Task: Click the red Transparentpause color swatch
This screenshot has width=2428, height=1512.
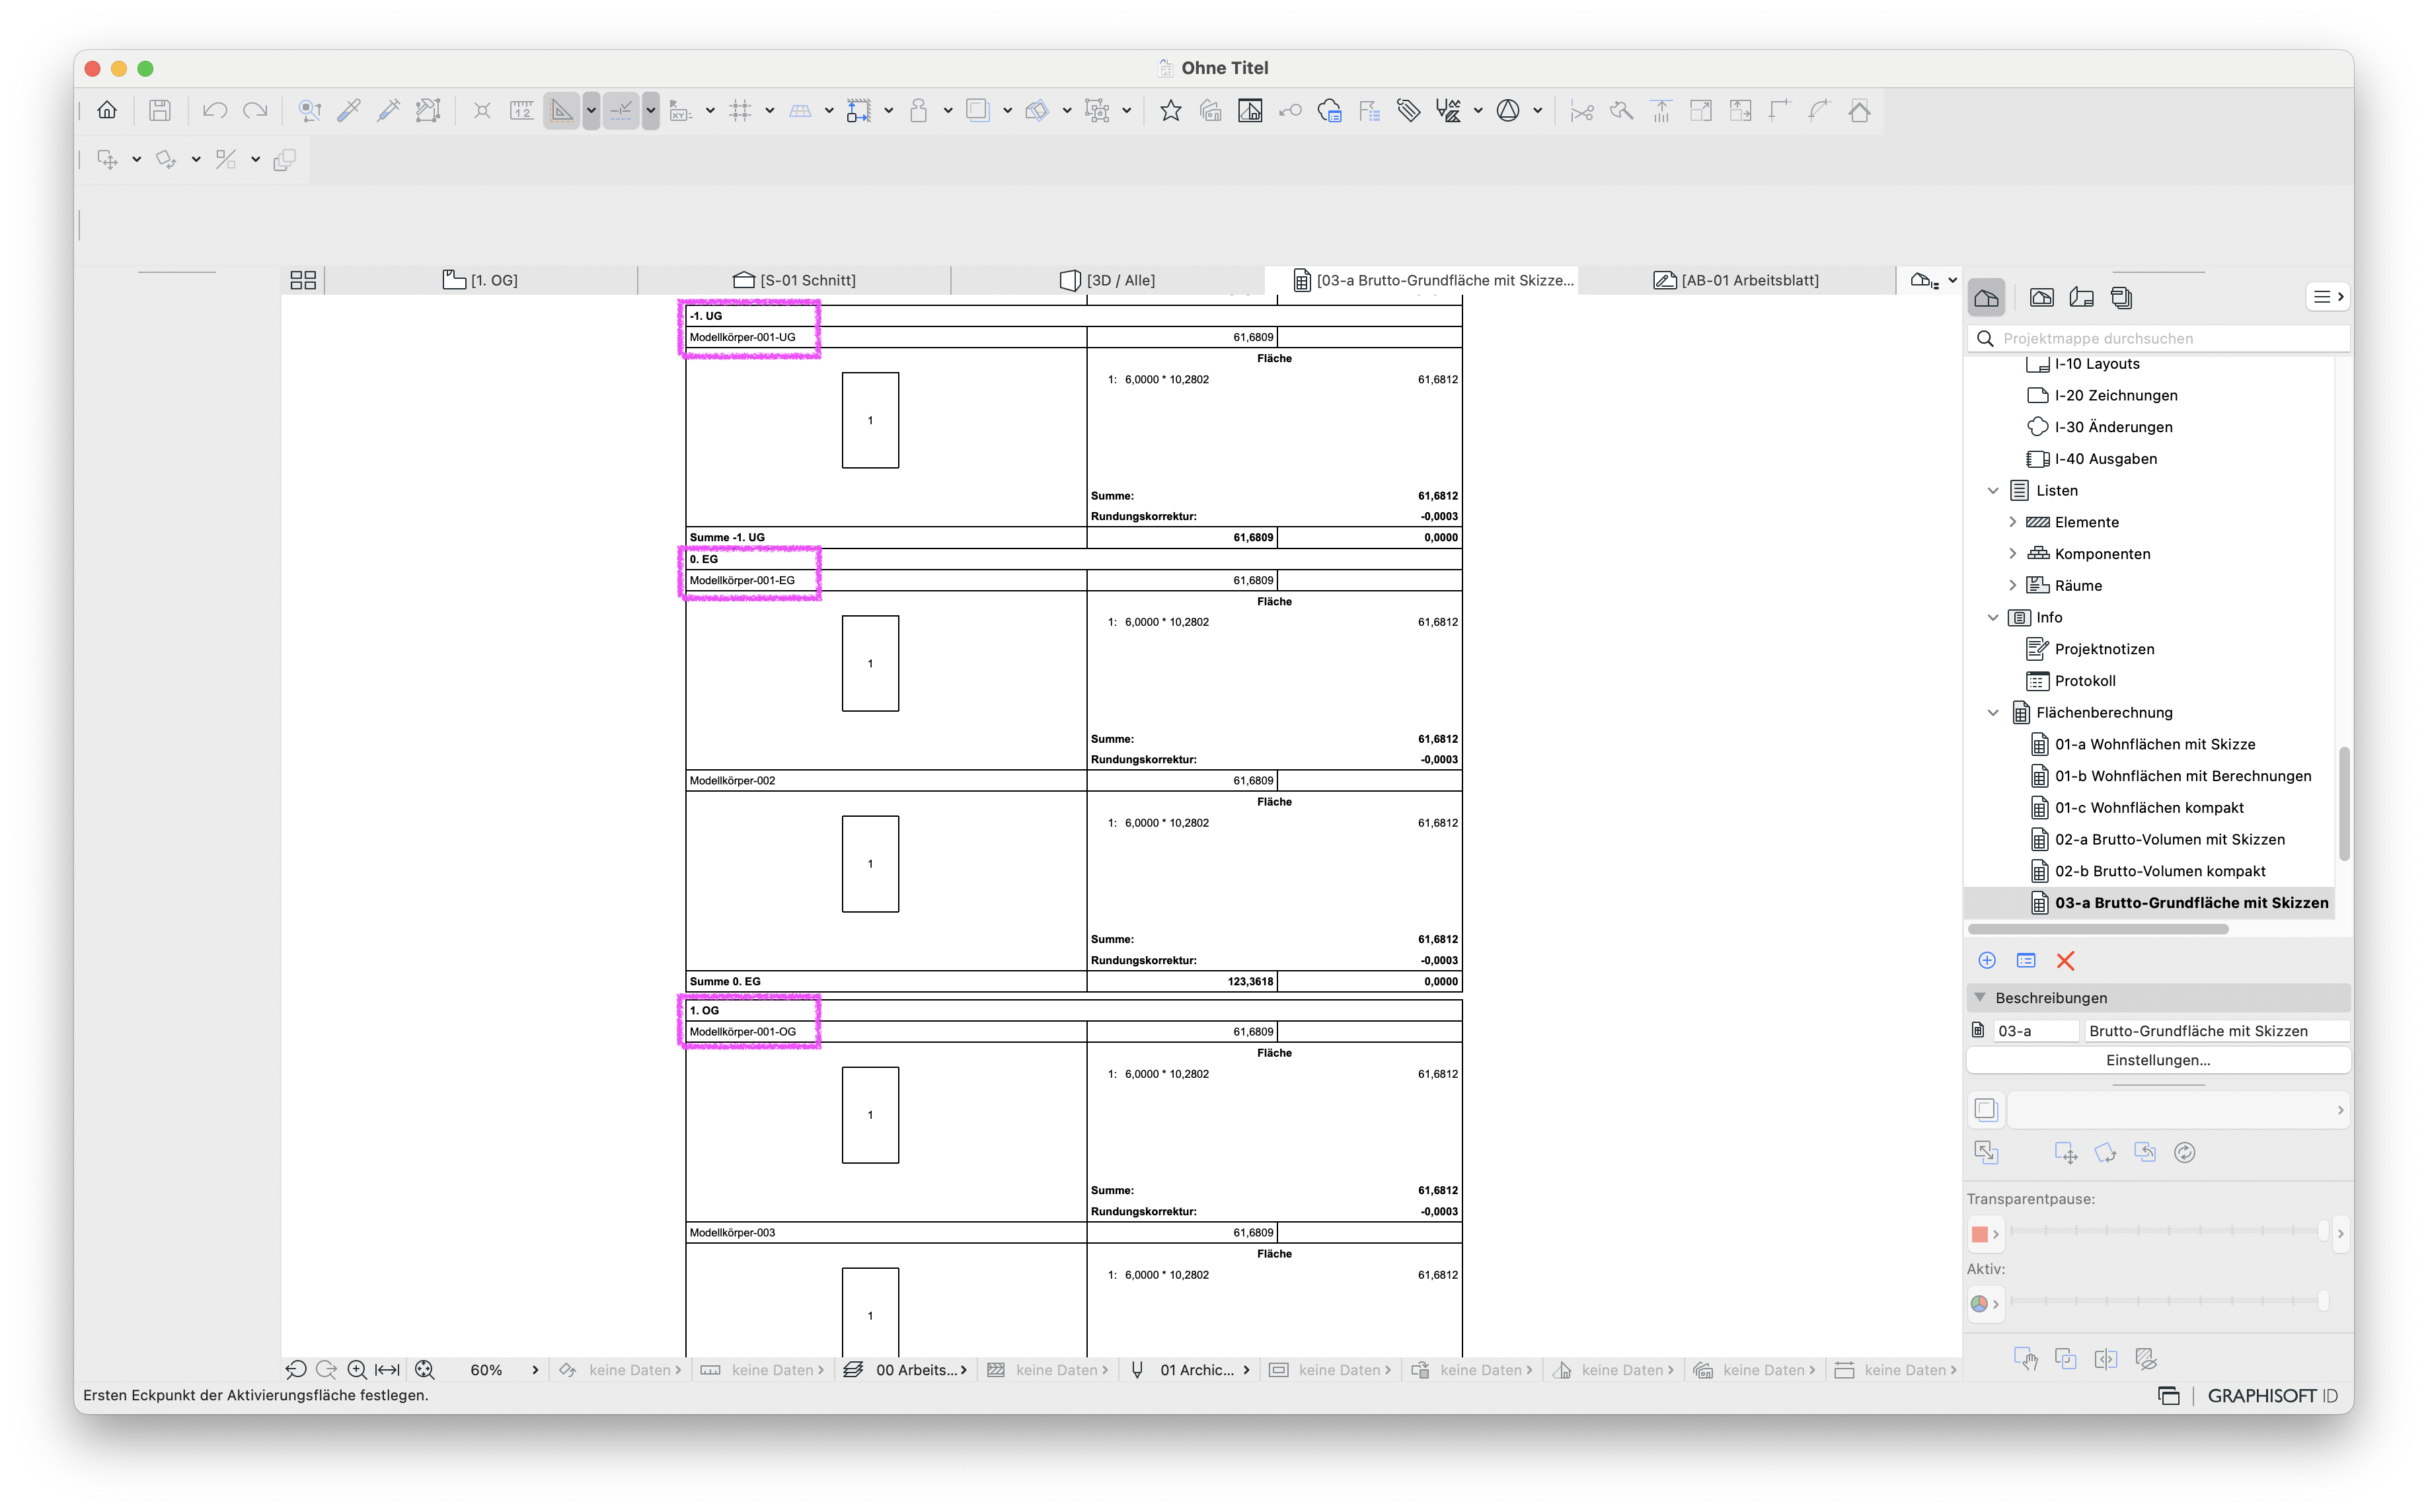Action: [x=1979, y=1233]
